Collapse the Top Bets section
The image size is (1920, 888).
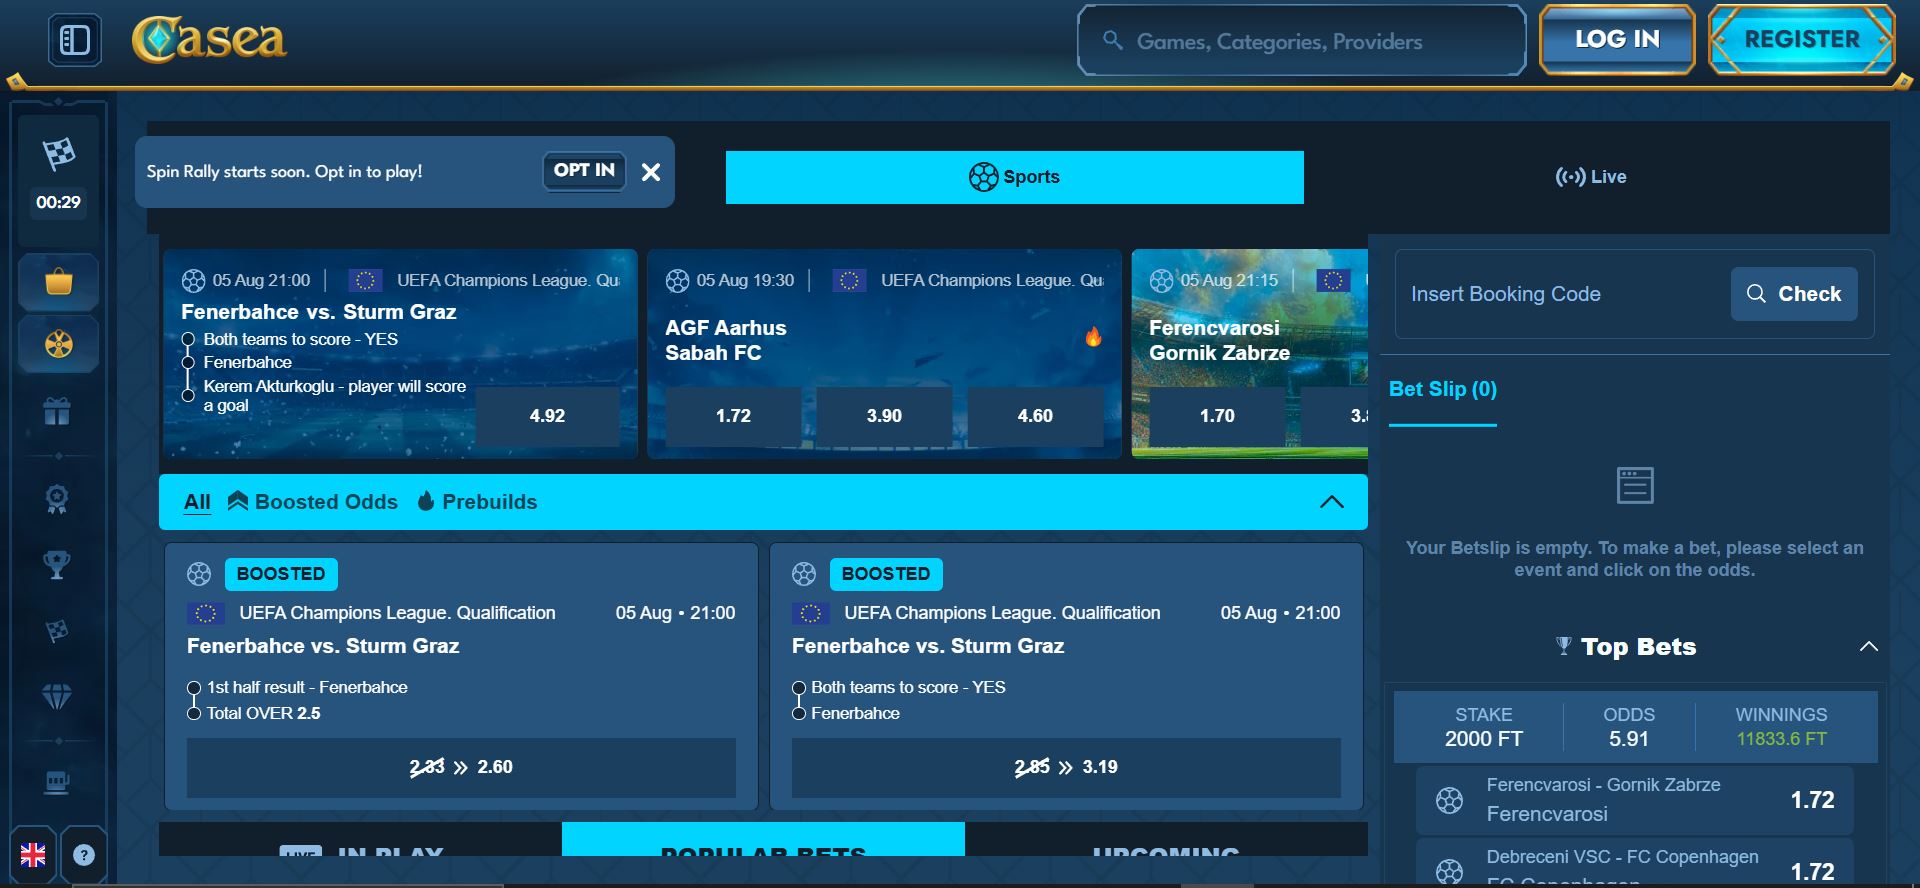tap(1868, 647)
